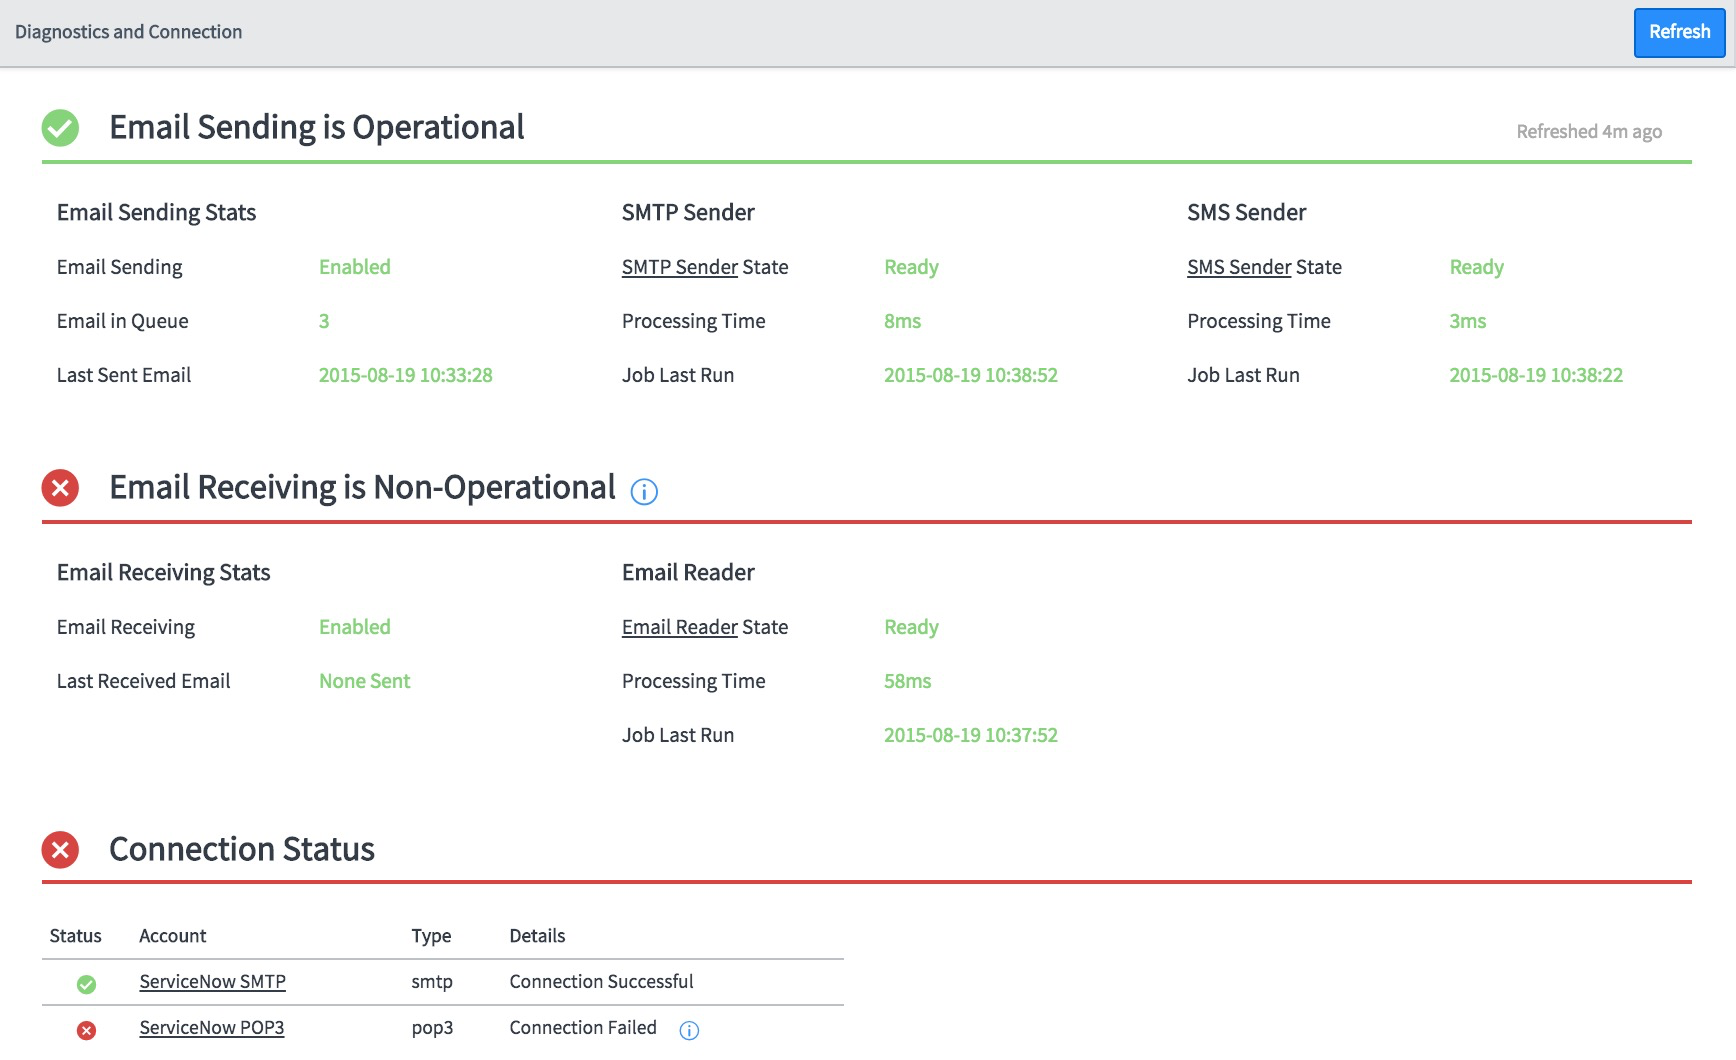The image size is (1736, 1060).
Task: Open the SMTP Sender link
Action: [x=680, y=267]
